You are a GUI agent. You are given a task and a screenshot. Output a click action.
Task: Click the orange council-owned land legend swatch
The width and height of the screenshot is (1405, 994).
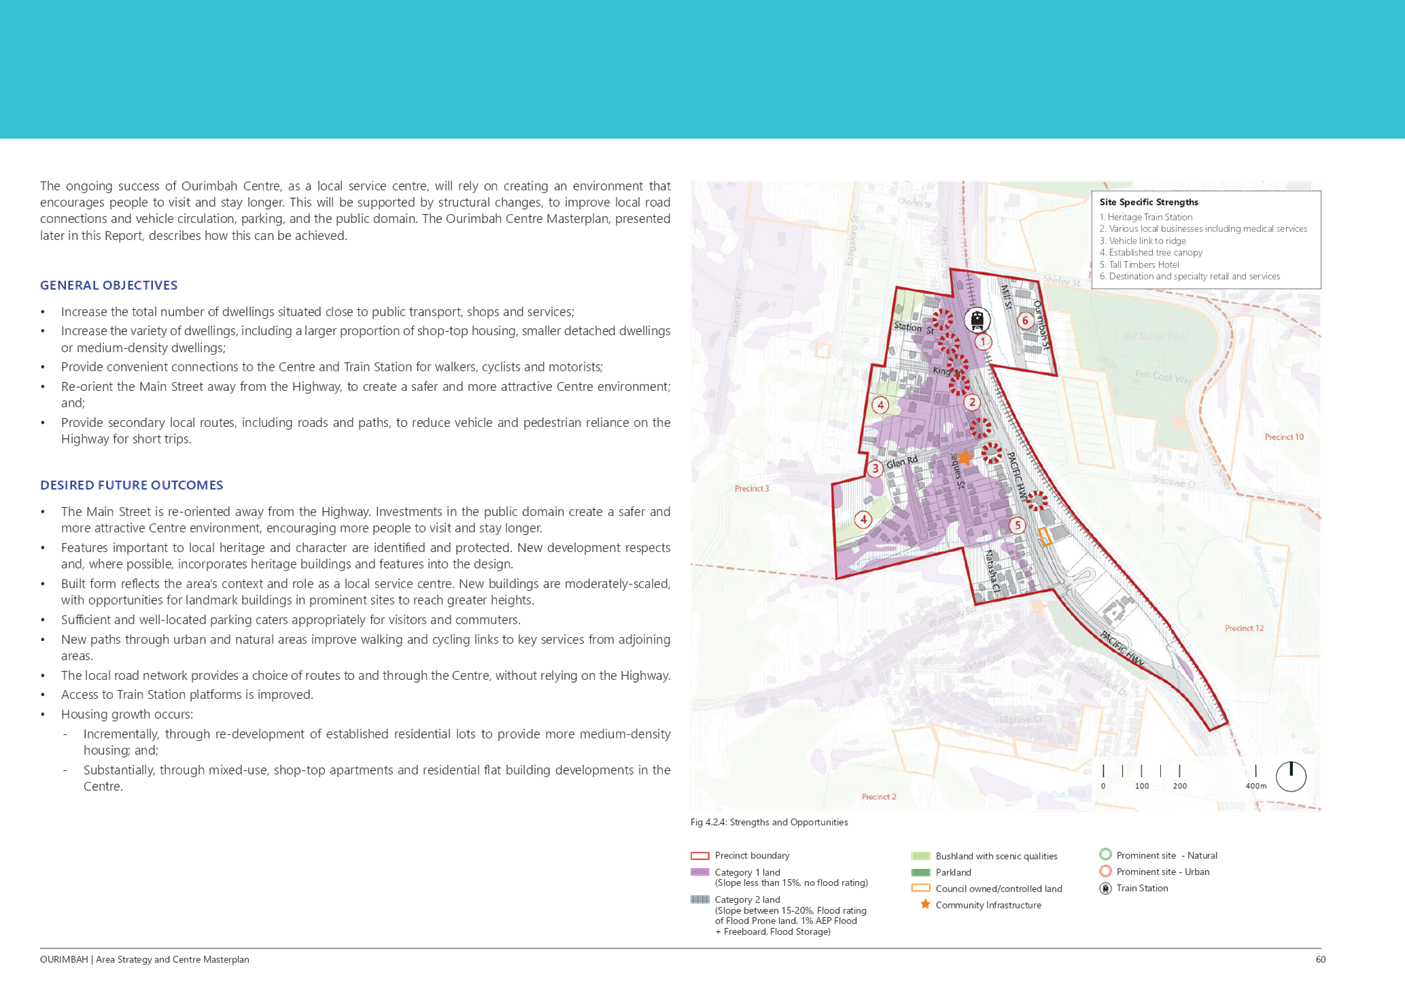(921, 889)
